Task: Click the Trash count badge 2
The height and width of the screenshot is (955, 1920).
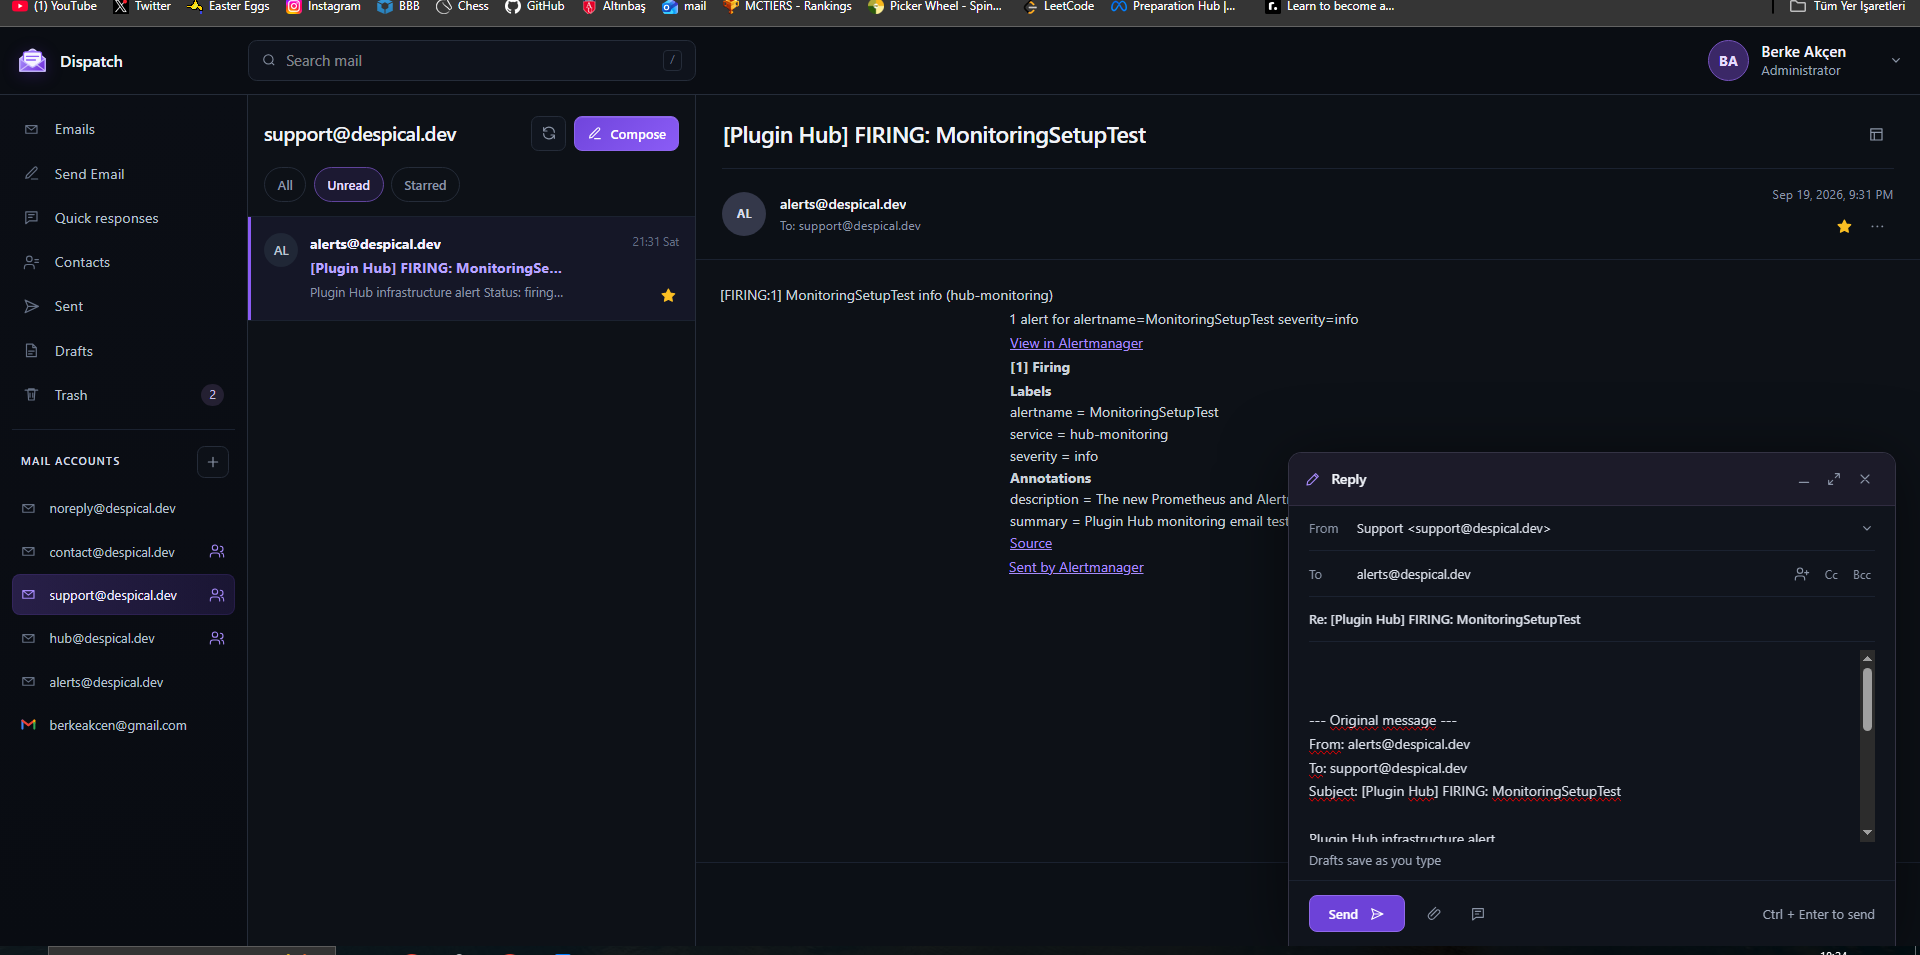Action: tap(212, 395)
